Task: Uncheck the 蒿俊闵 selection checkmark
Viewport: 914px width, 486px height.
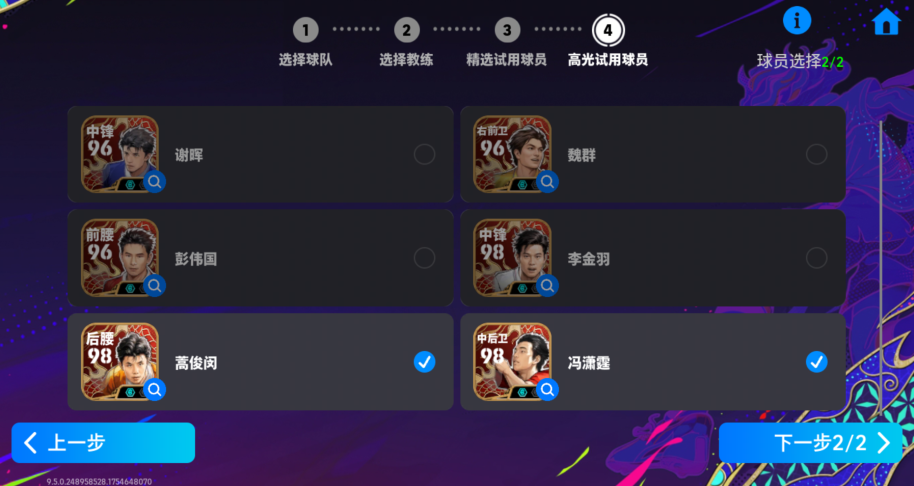Action: (424, 362)
